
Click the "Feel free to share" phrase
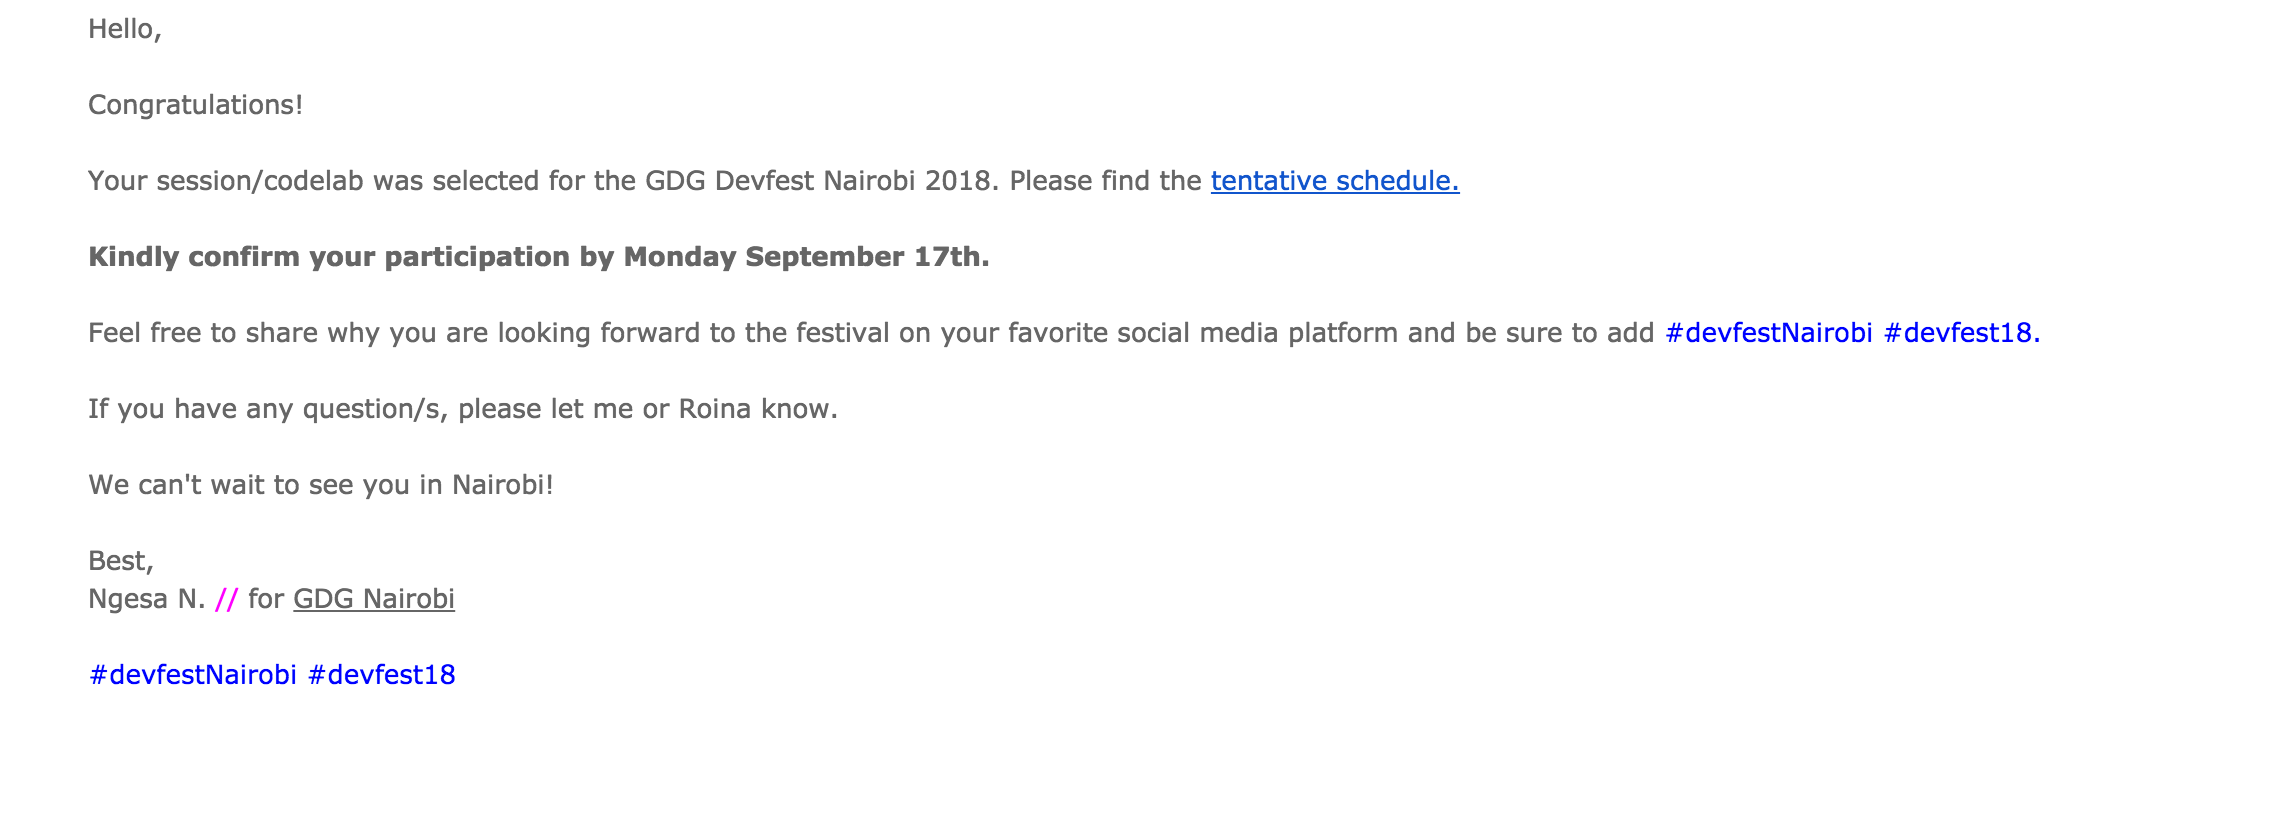click(203, 333)
